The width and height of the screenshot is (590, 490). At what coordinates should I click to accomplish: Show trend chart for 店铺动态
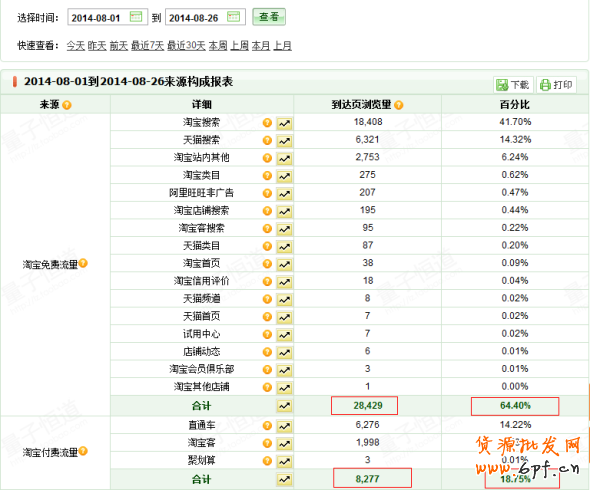coord(284,353)
